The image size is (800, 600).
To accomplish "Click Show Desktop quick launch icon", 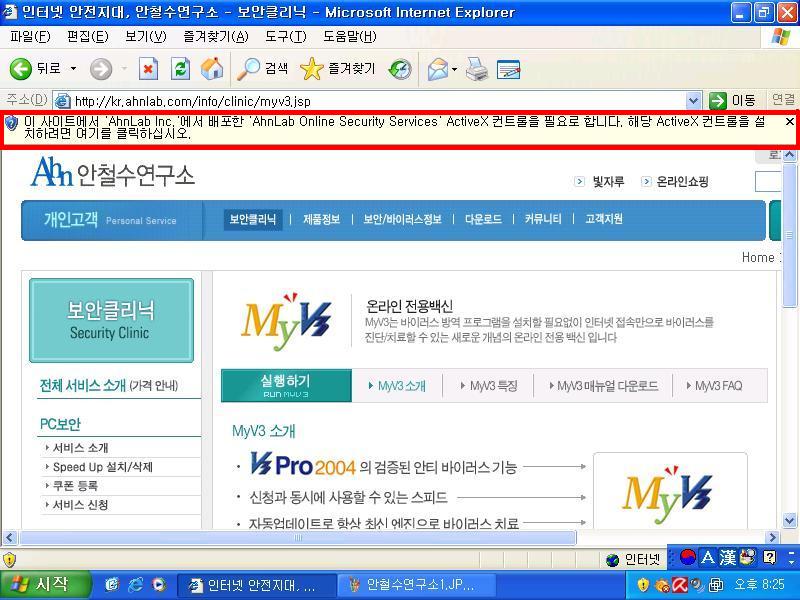I will click(x=112, y=585).
